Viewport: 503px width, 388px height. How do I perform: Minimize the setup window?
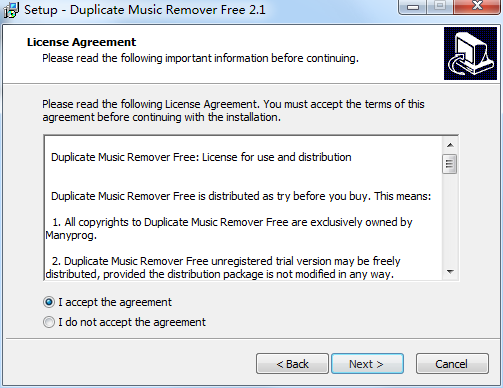pyautogui.click(x=413, y=7)
